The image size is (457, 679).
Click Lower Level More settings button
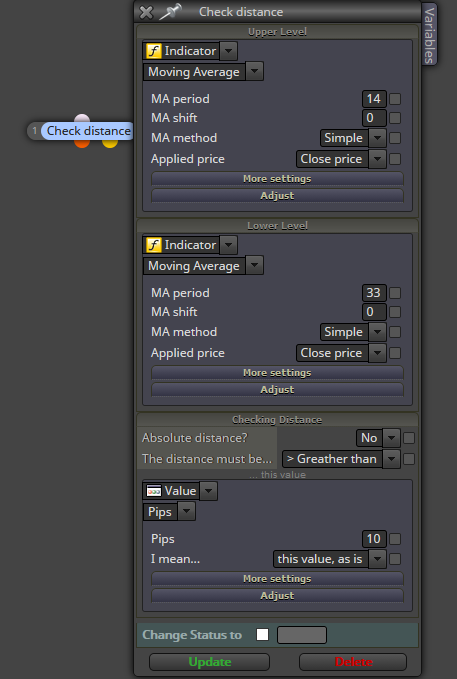(x=277, y=373)
